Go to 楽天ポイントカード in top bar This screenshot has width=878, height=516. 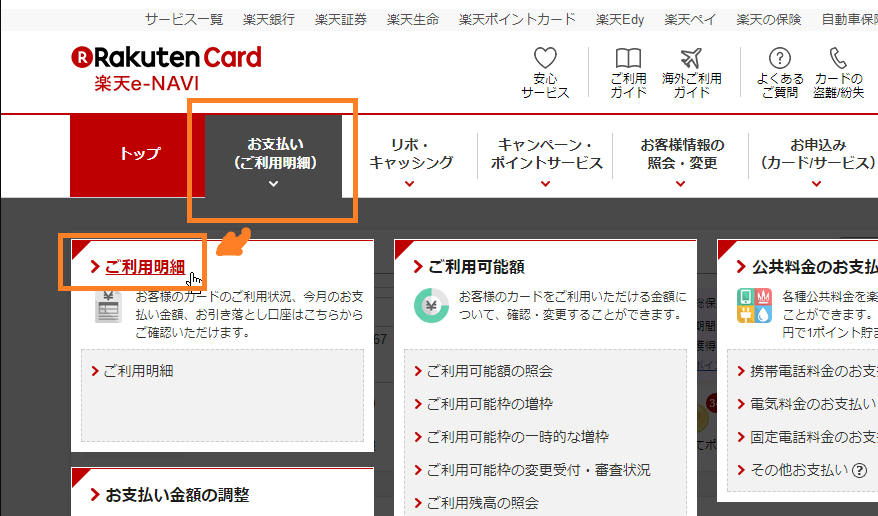[517, 20]
